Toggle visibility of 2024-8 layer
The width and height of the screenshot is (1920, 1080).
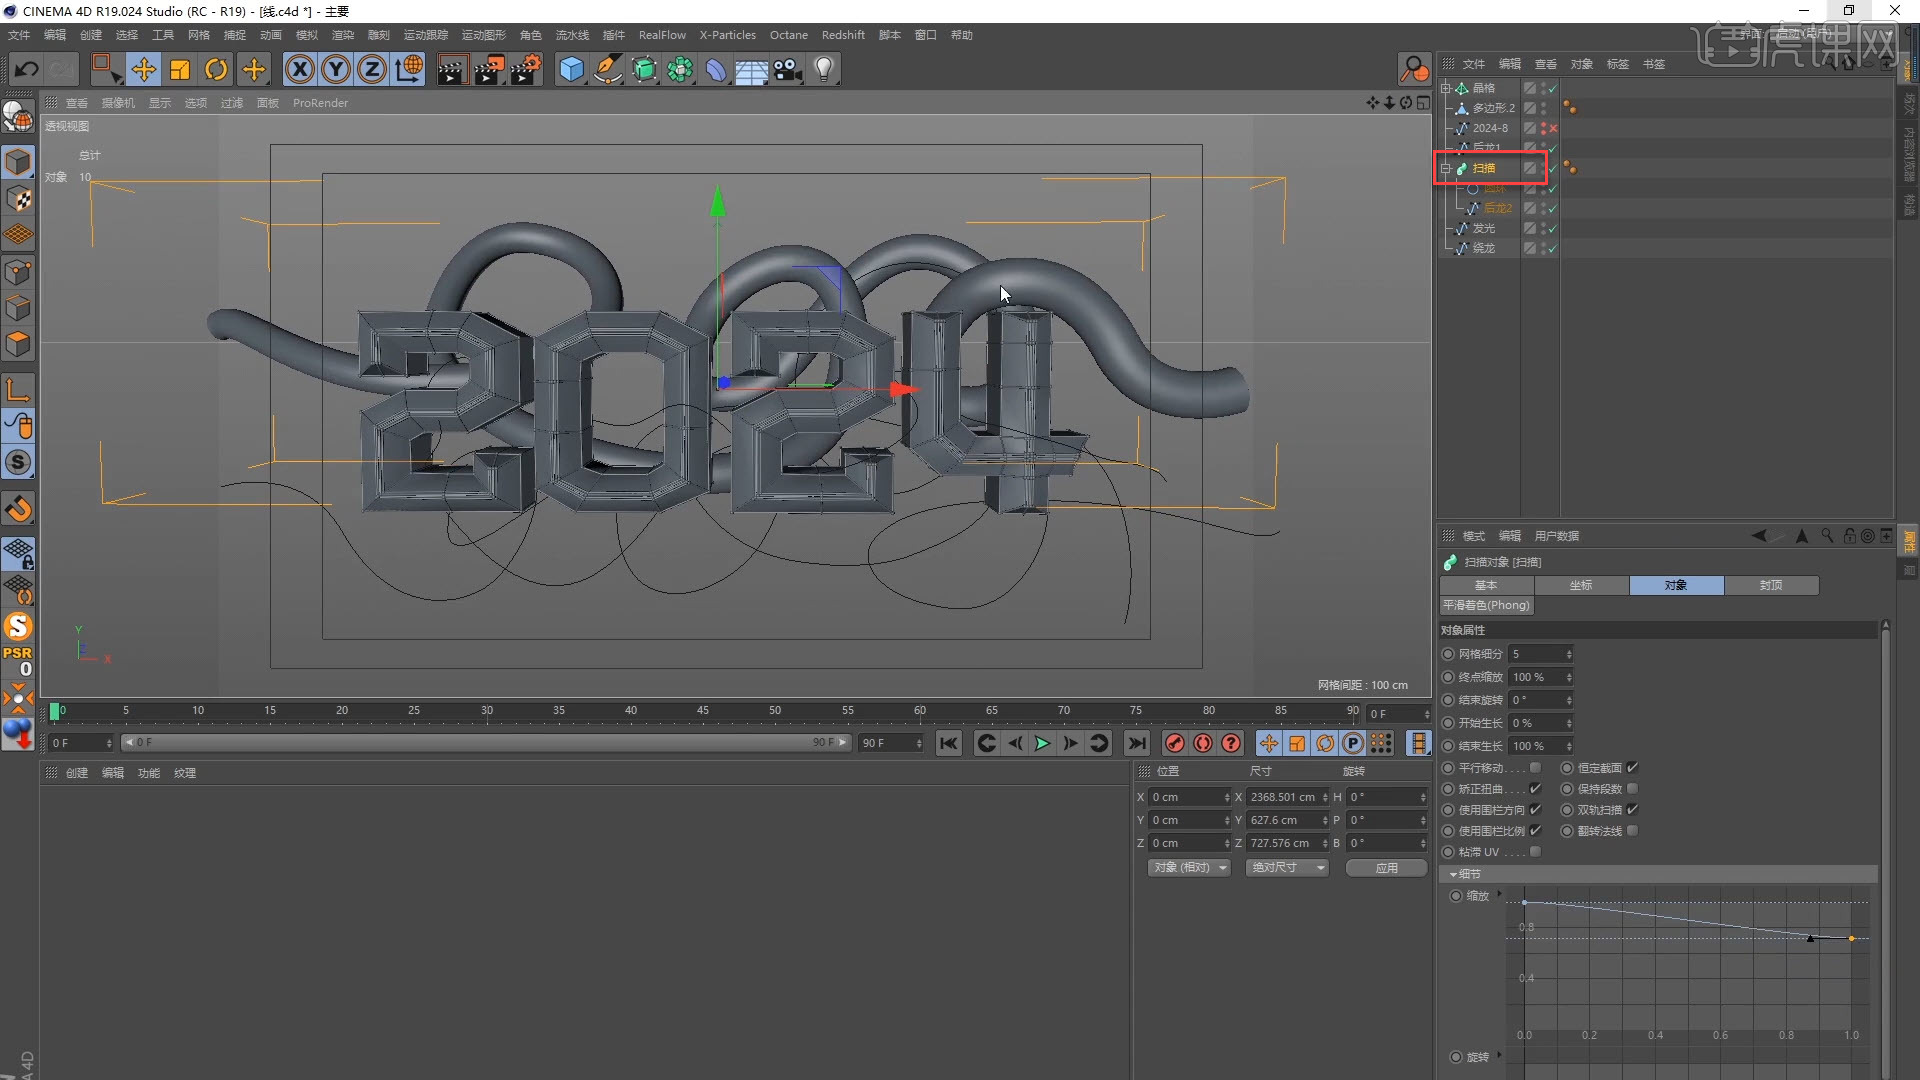(1545, 128)
